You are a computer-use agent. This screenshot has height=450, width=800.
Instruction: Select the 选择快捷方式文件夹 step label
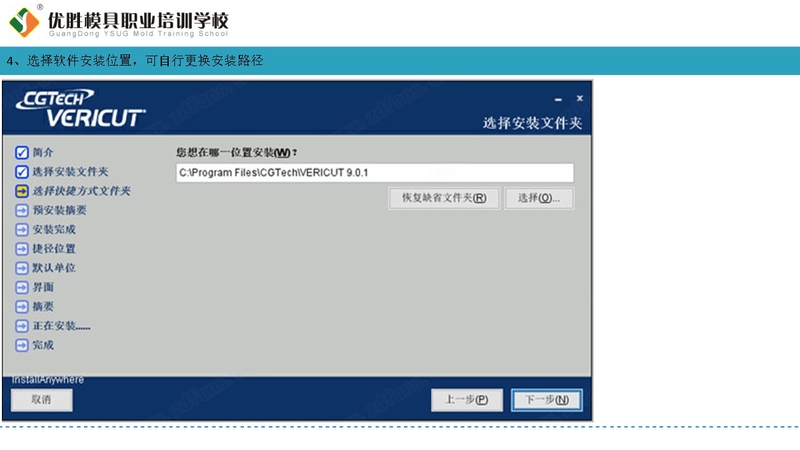click(x=82, y=191)
